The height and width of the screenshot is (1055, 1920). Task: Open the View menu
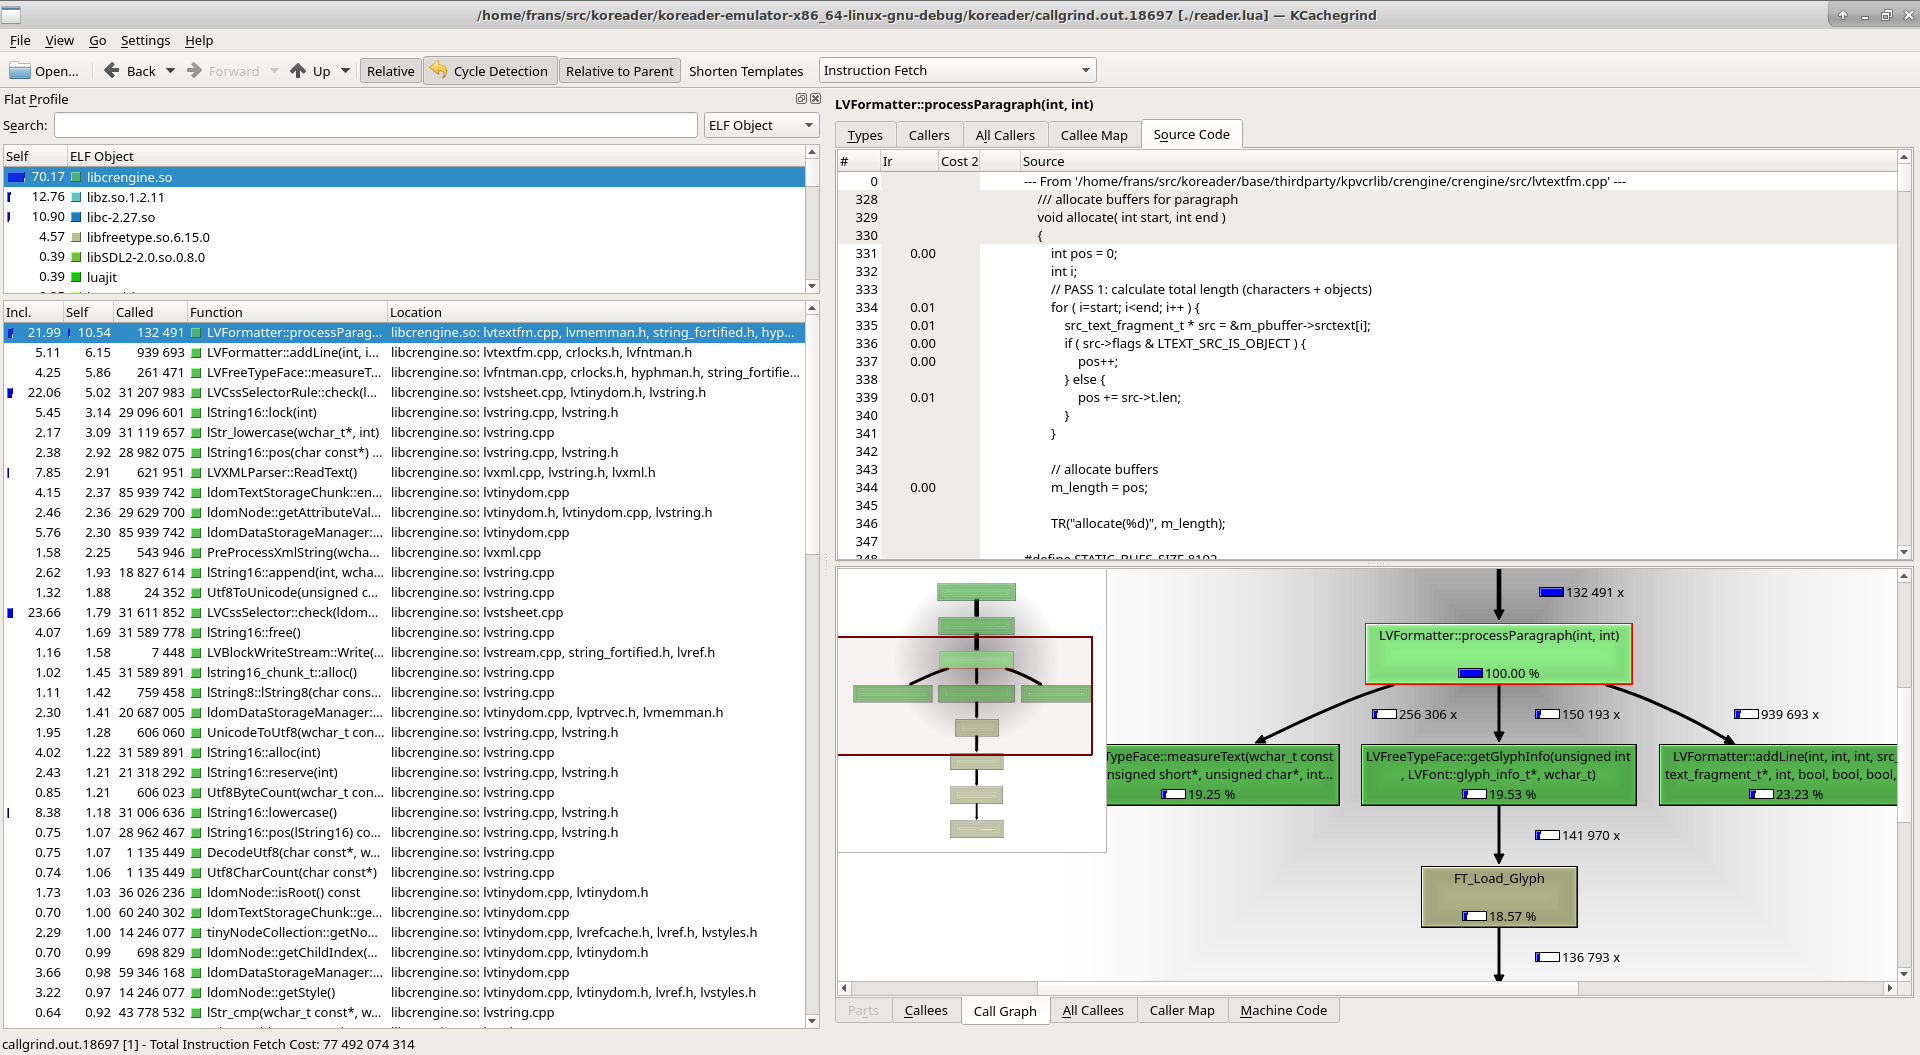(x=60, y=40)
